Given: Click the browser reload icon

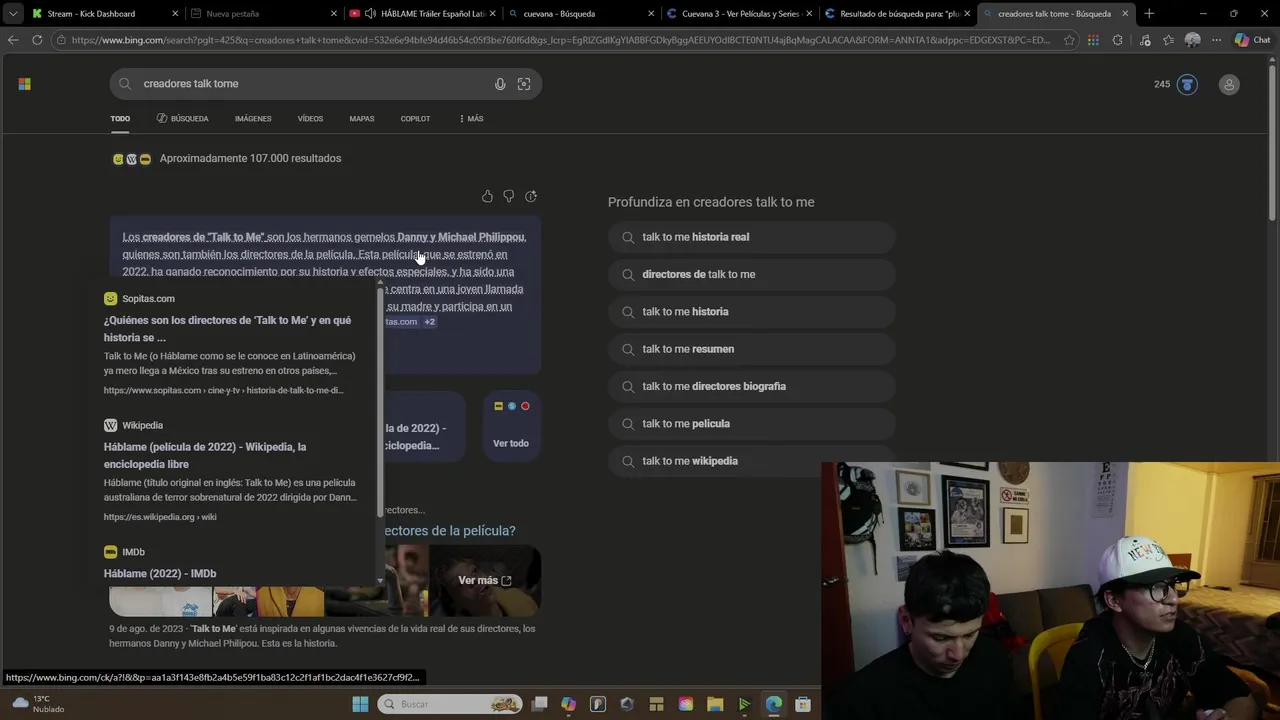Looking at the screenshot, I should click(37, 40).
